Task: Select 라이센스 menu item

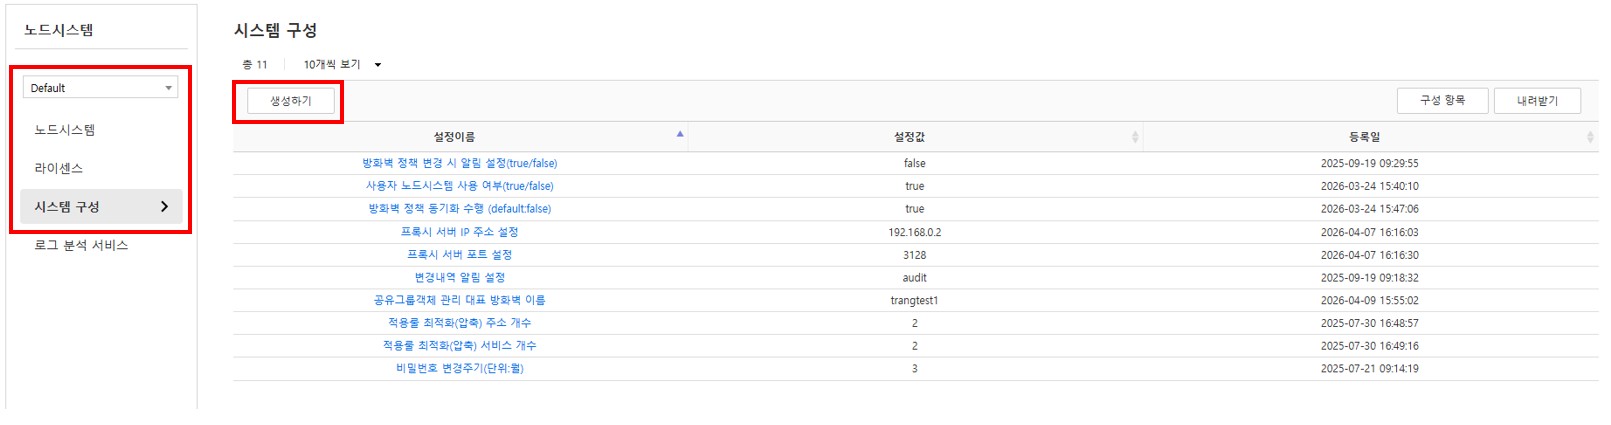Action: [x=59, y=168]
